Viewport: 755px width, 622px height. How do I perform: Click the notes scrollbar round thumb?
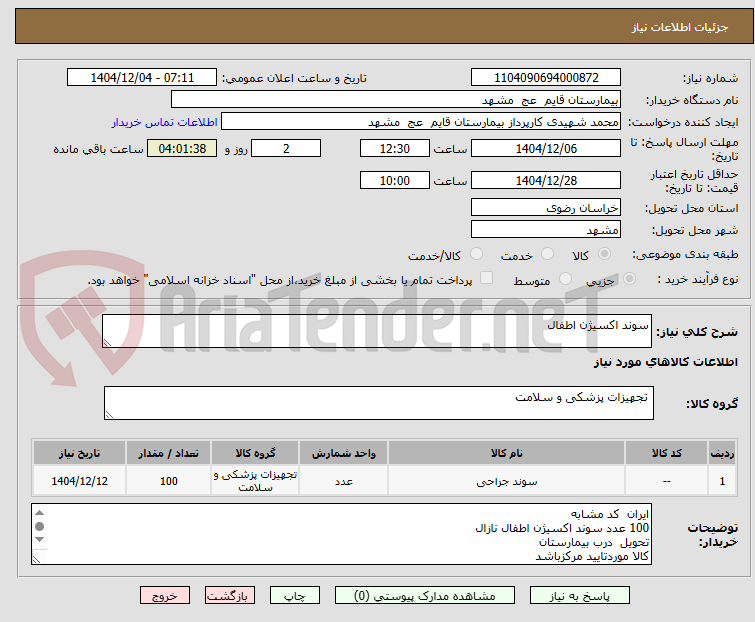[x=40, y=527]
